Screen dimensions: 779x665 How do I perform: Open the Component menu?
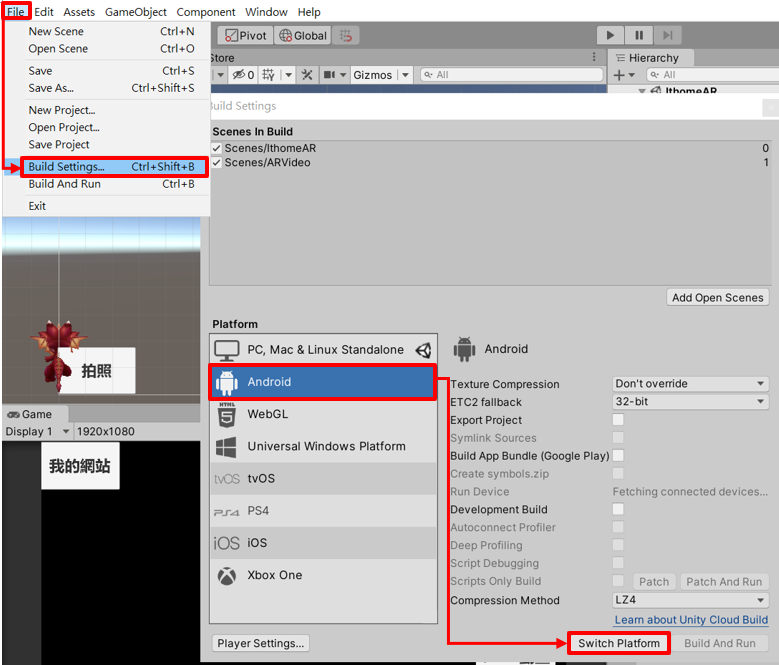(206, 11)
